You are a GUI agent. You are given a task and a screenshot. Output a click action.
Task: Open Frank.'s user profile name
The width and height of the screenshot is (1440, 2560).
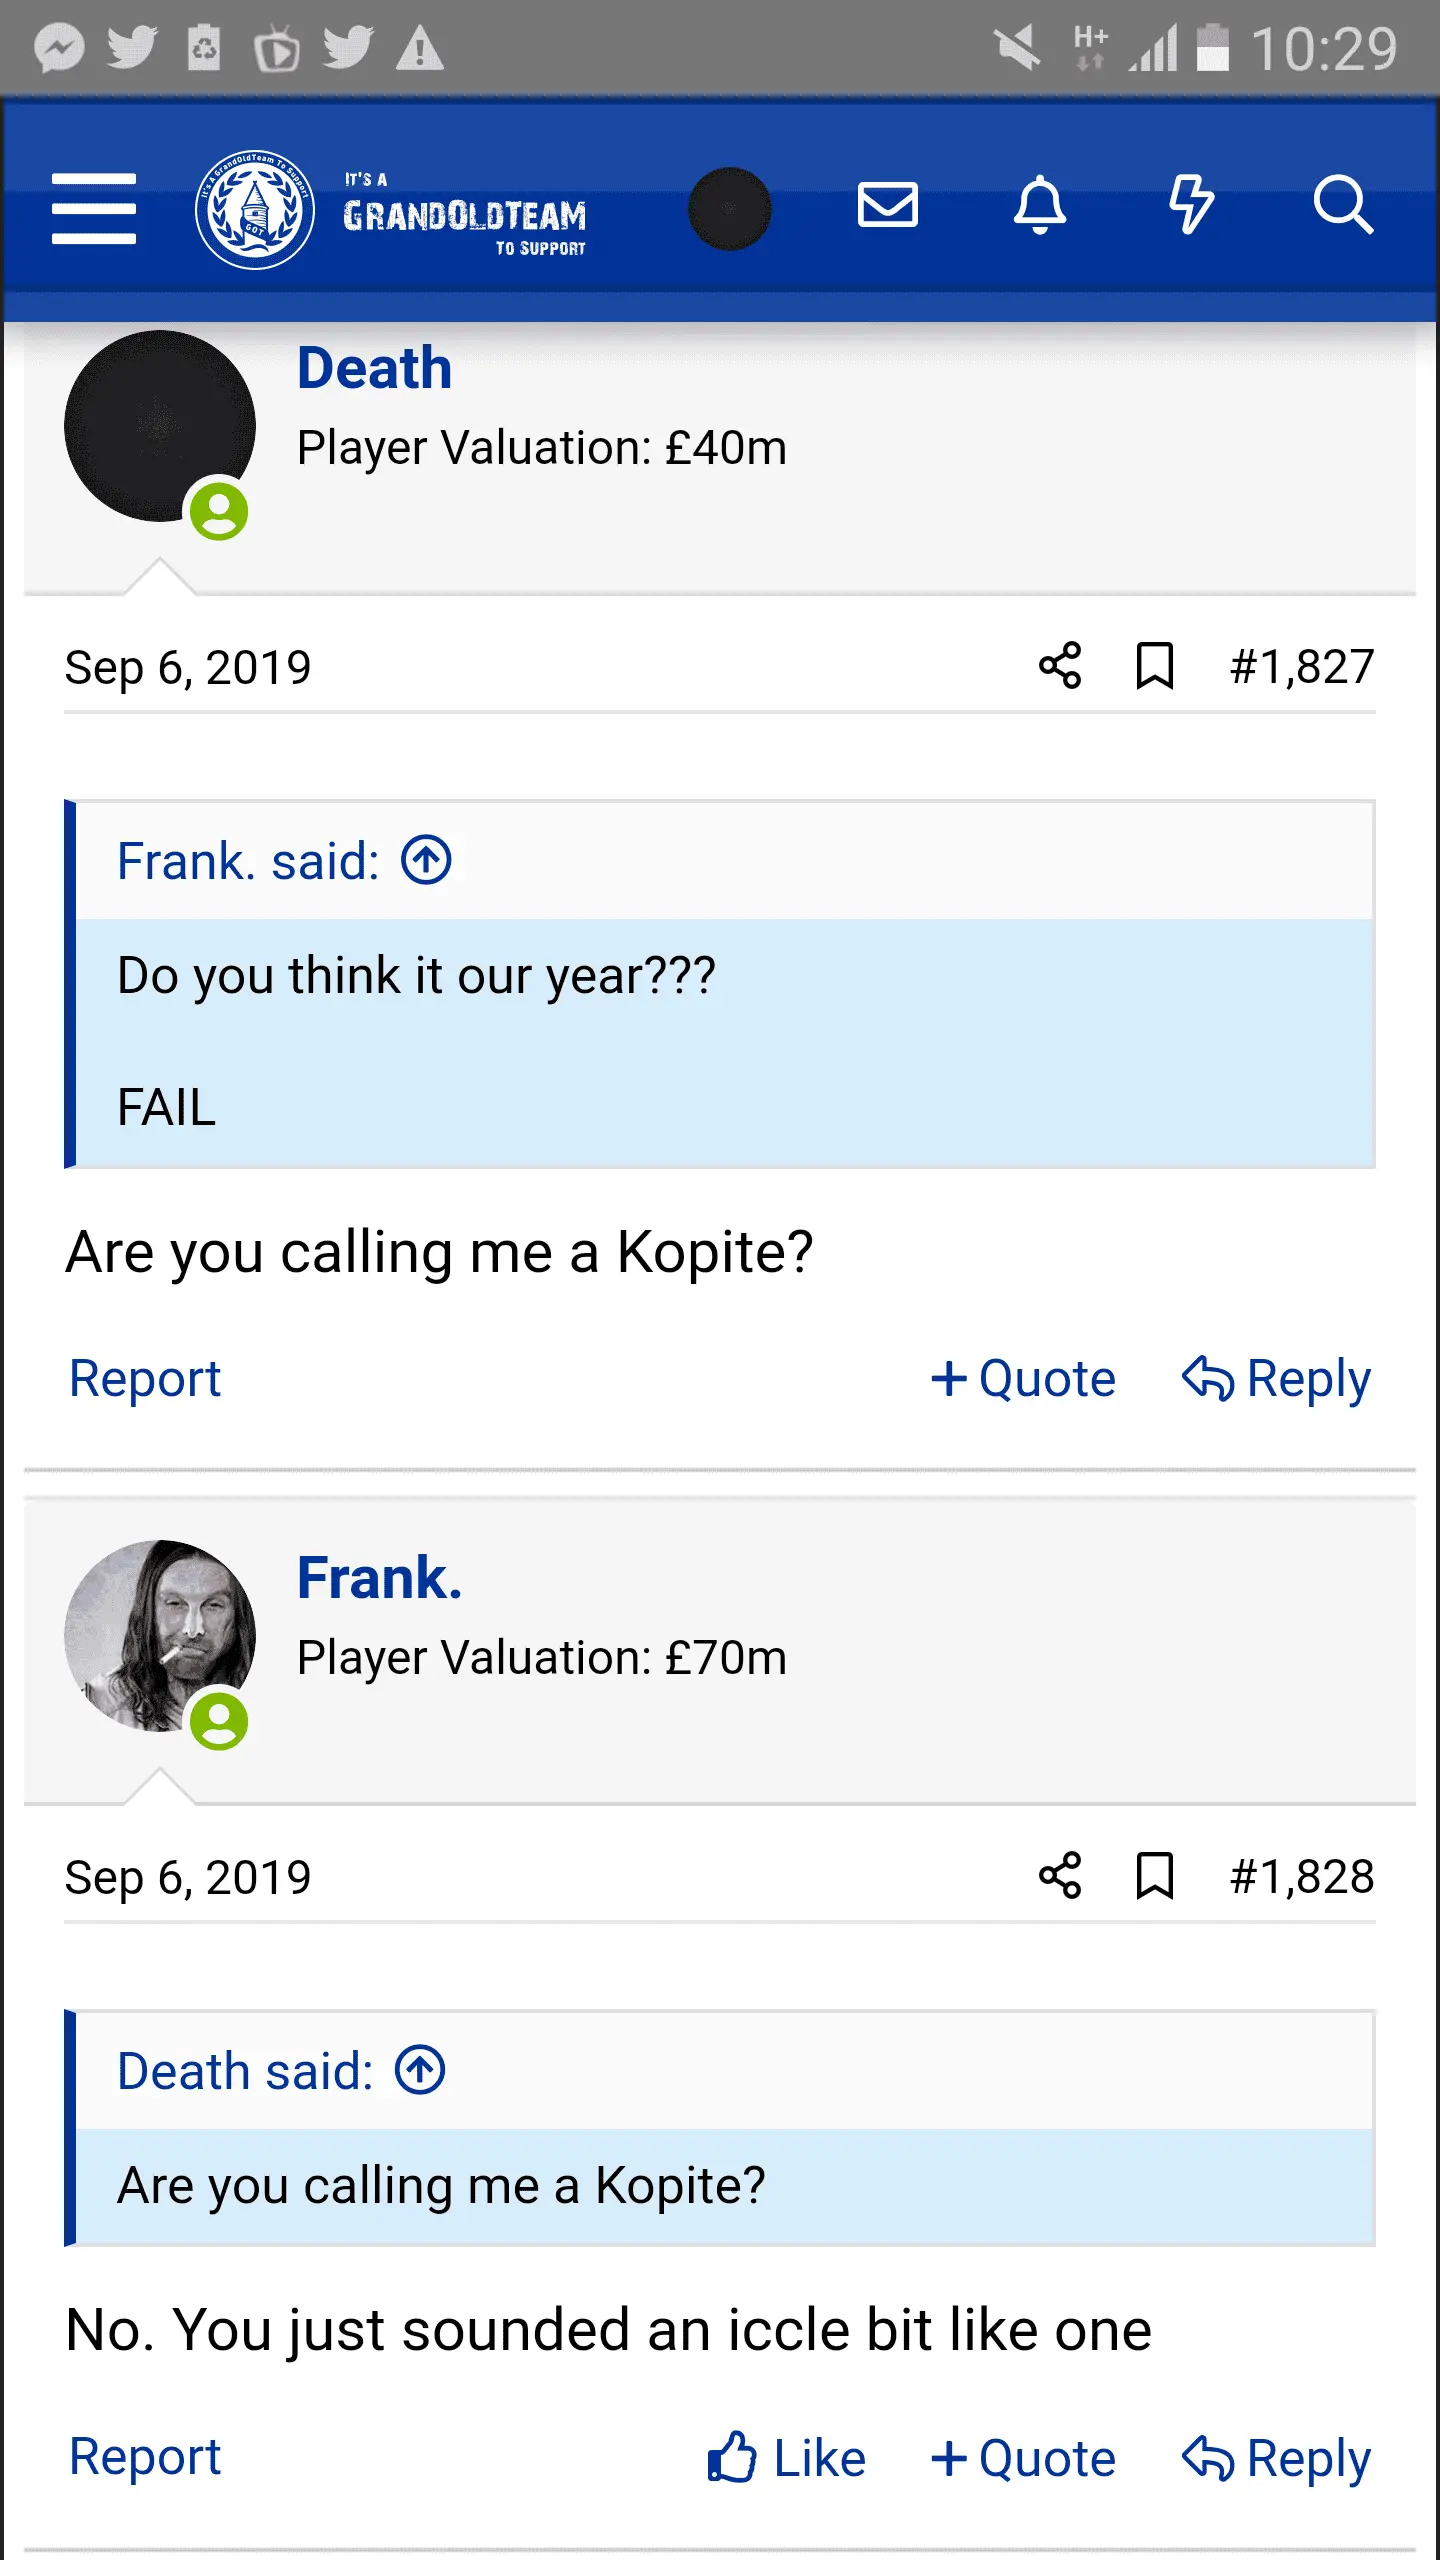(x=379, y=1578)
